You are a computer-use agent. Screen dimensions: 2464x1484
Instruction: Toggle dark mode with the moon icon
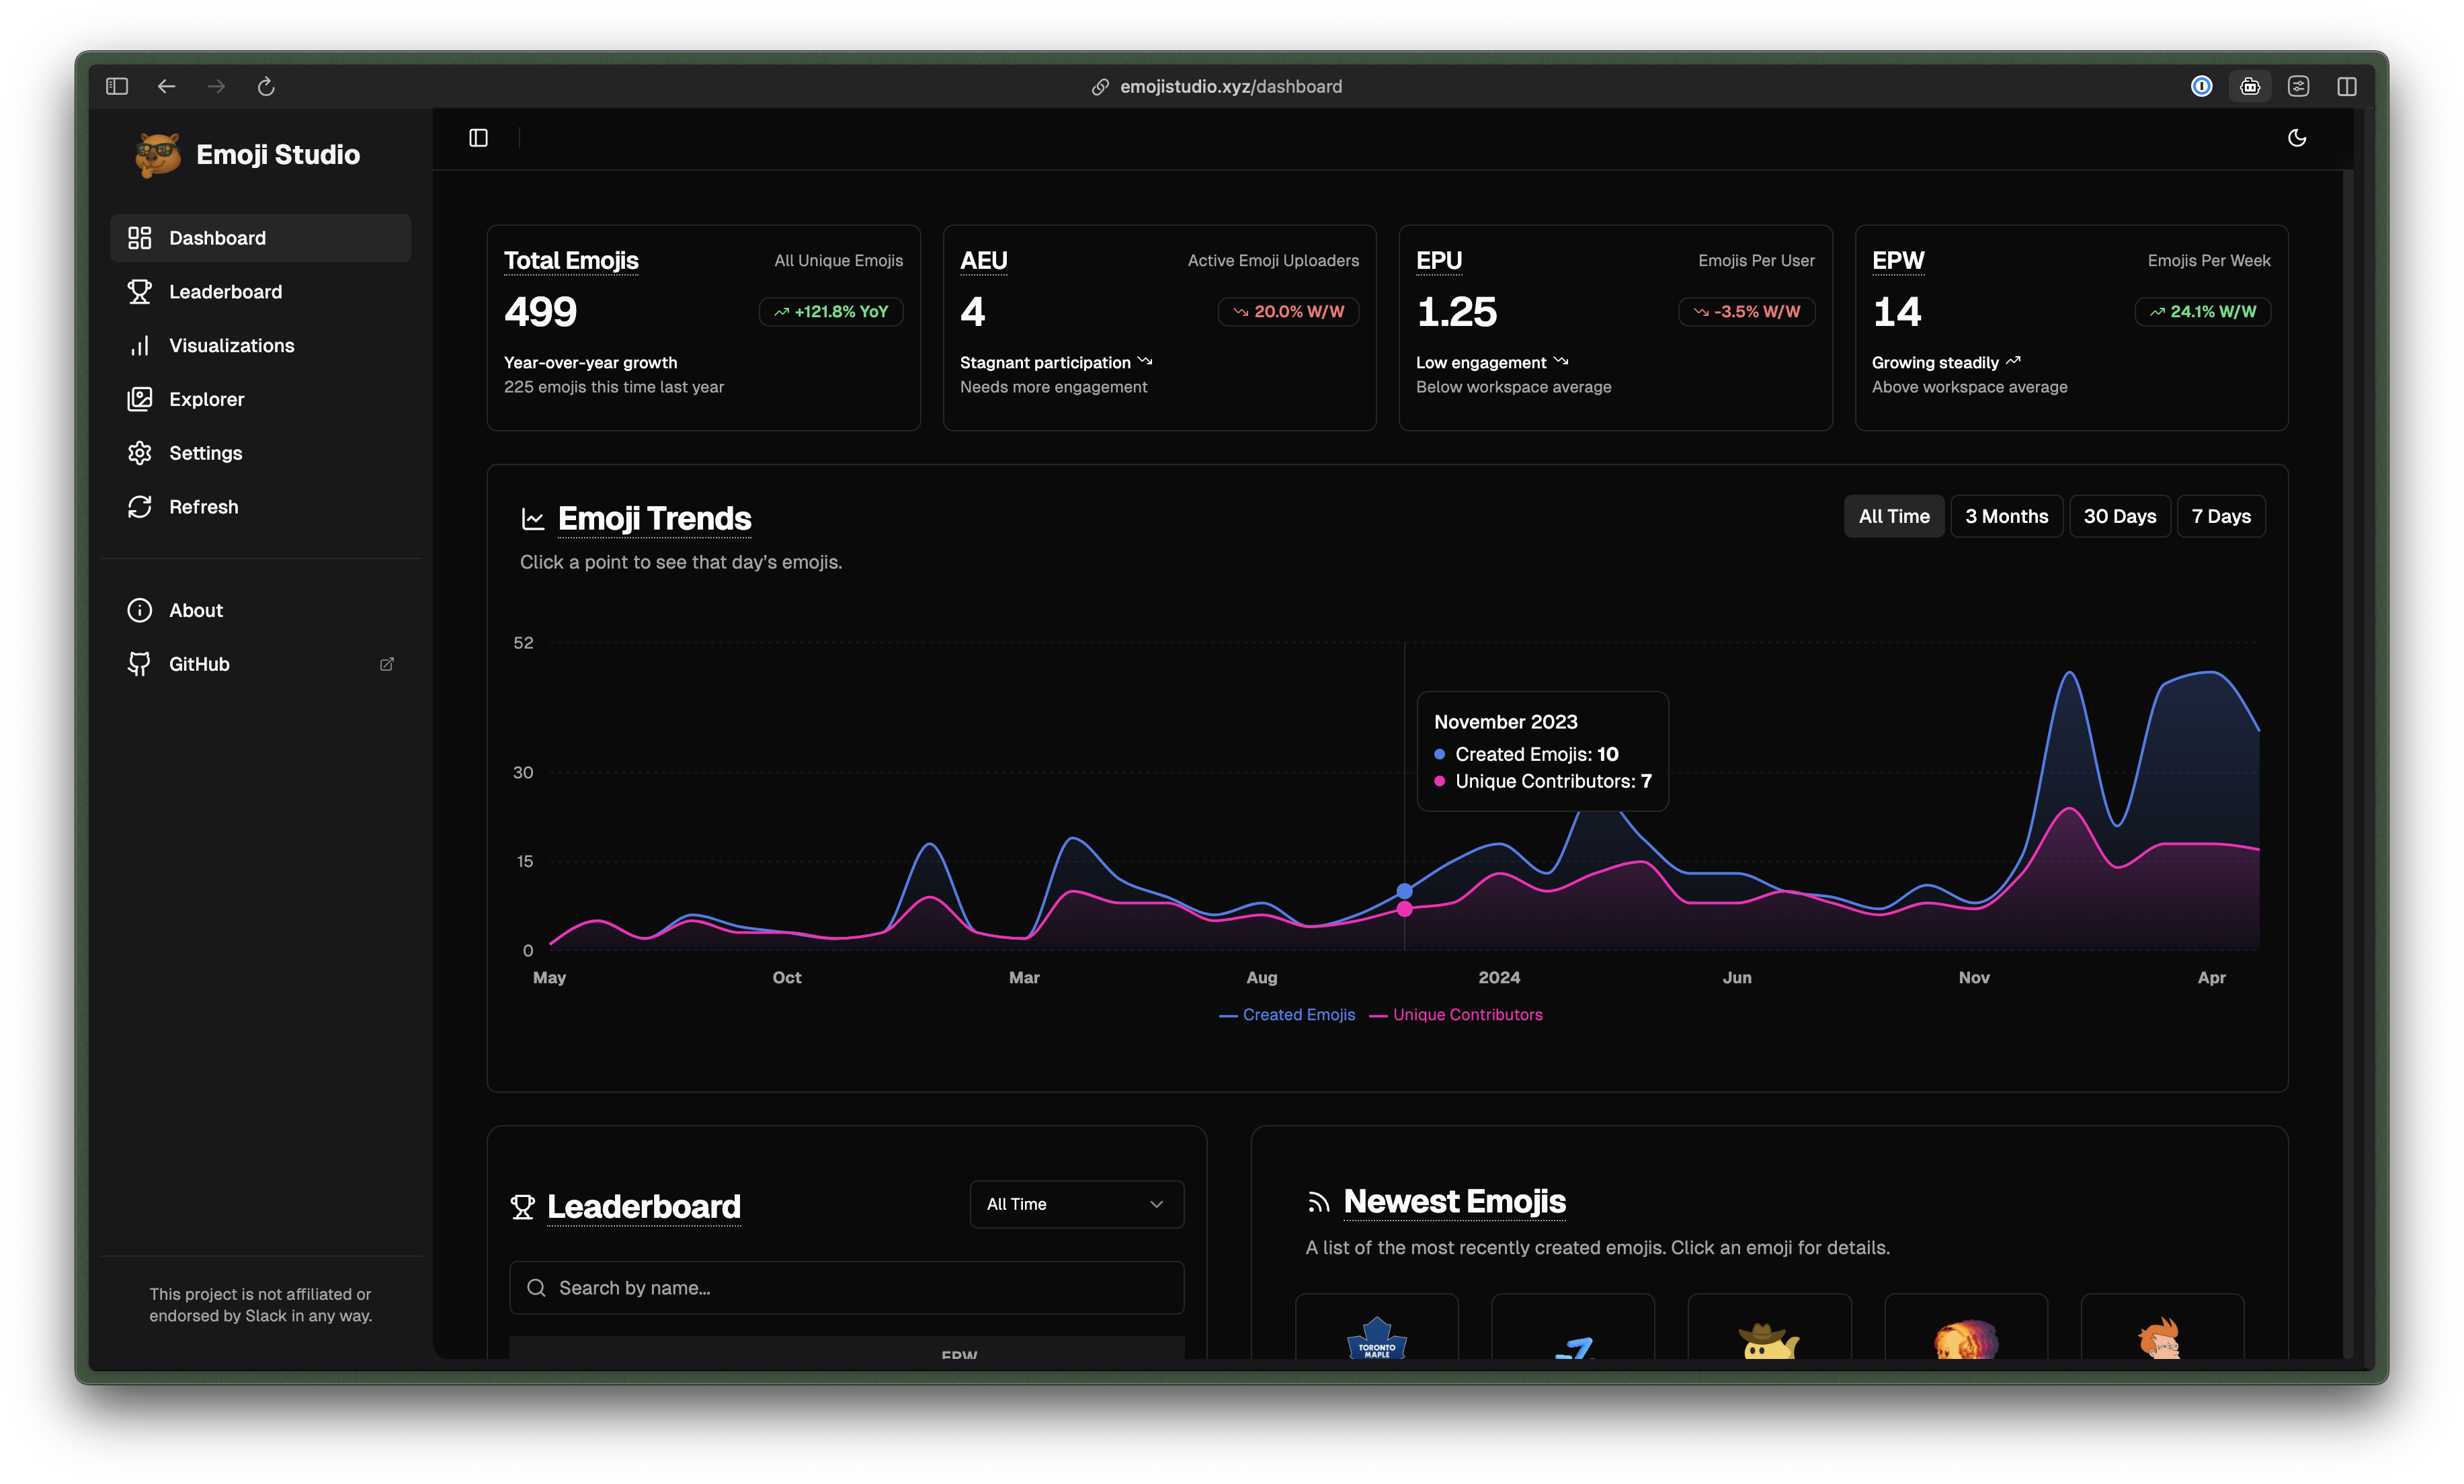(x=2297, y=138)
